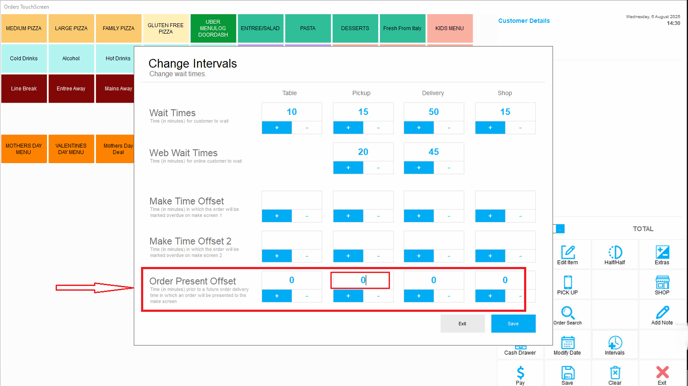Increase Order Present Offset Table with plus
Image resolution: width=688 pixels, height=386 pixels.
click(277, 296)
